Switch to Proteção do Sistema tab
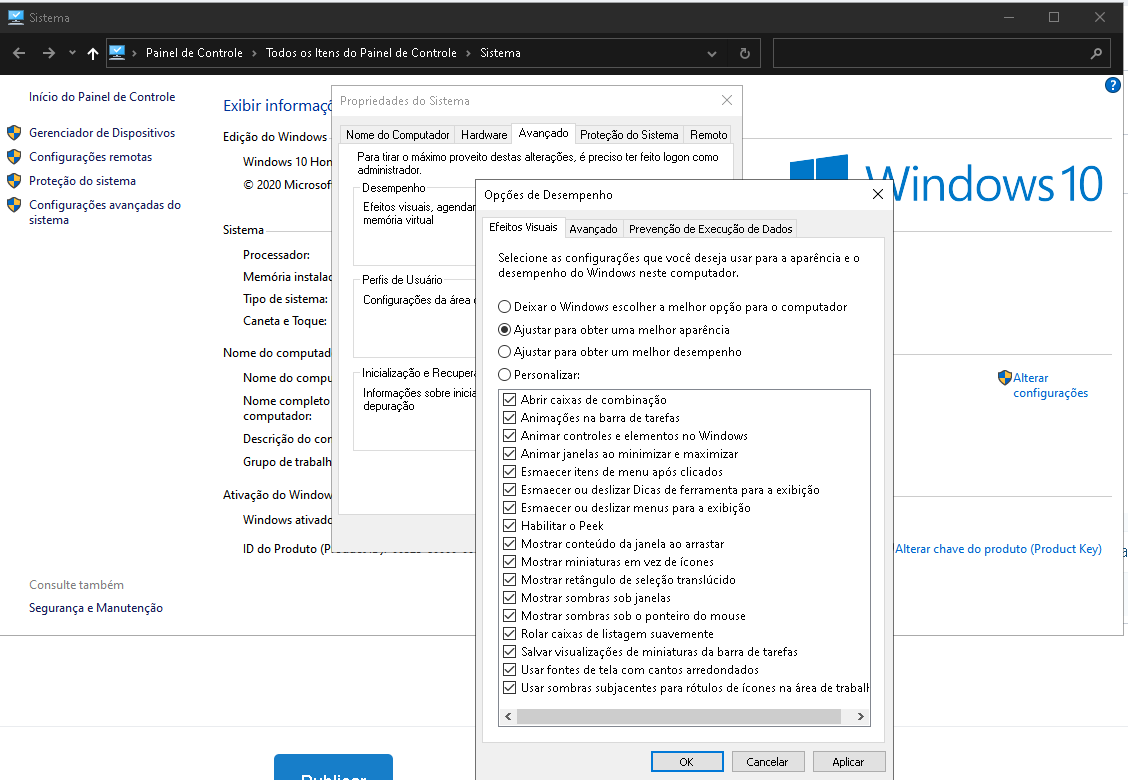The height and width of the screenshot is (780, 1128). [x=629, y=135]
